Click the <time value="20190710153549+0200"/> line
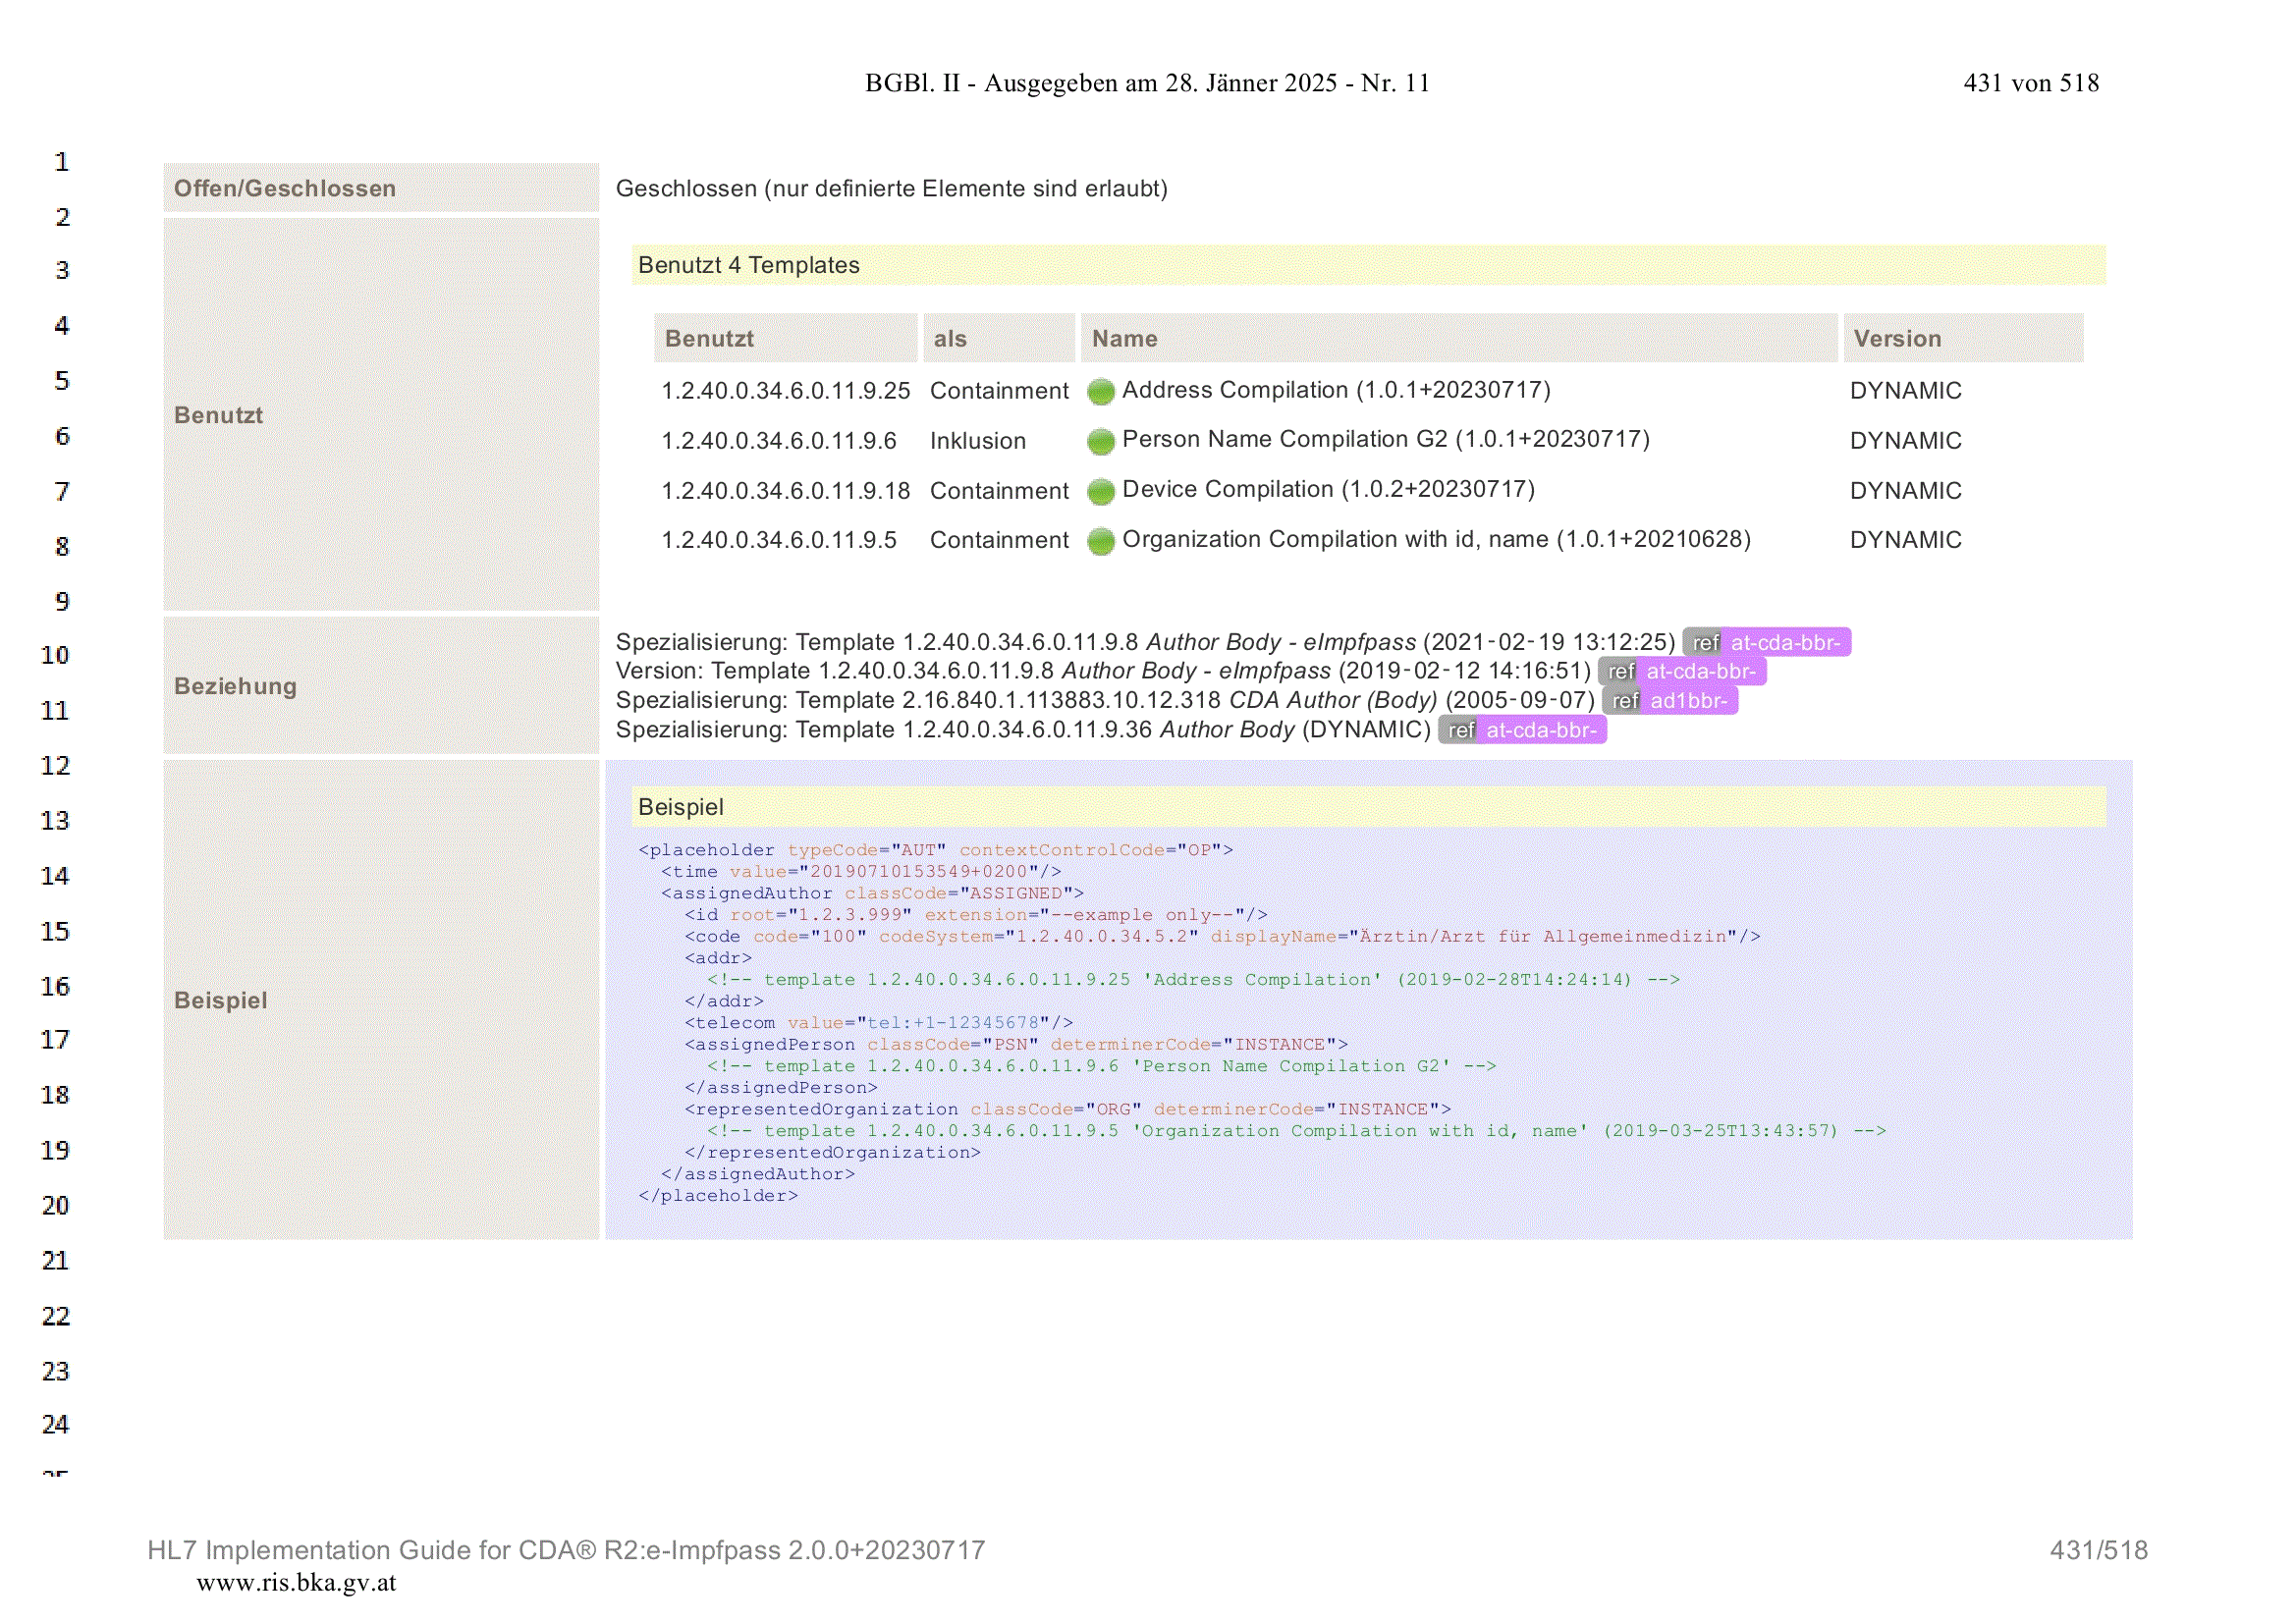This screenshot has height=1623, width=2296. pos(861,872)
